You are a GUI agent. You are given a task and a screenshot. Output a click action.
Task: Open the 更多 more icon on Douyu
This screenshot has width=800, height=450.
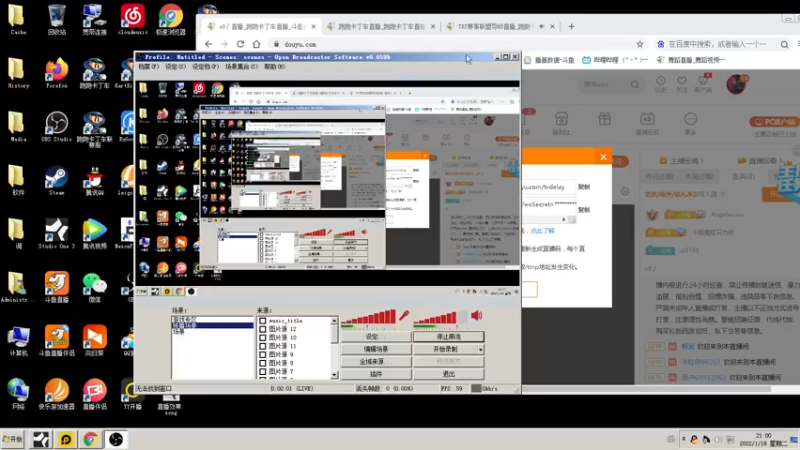coord(690,123)
